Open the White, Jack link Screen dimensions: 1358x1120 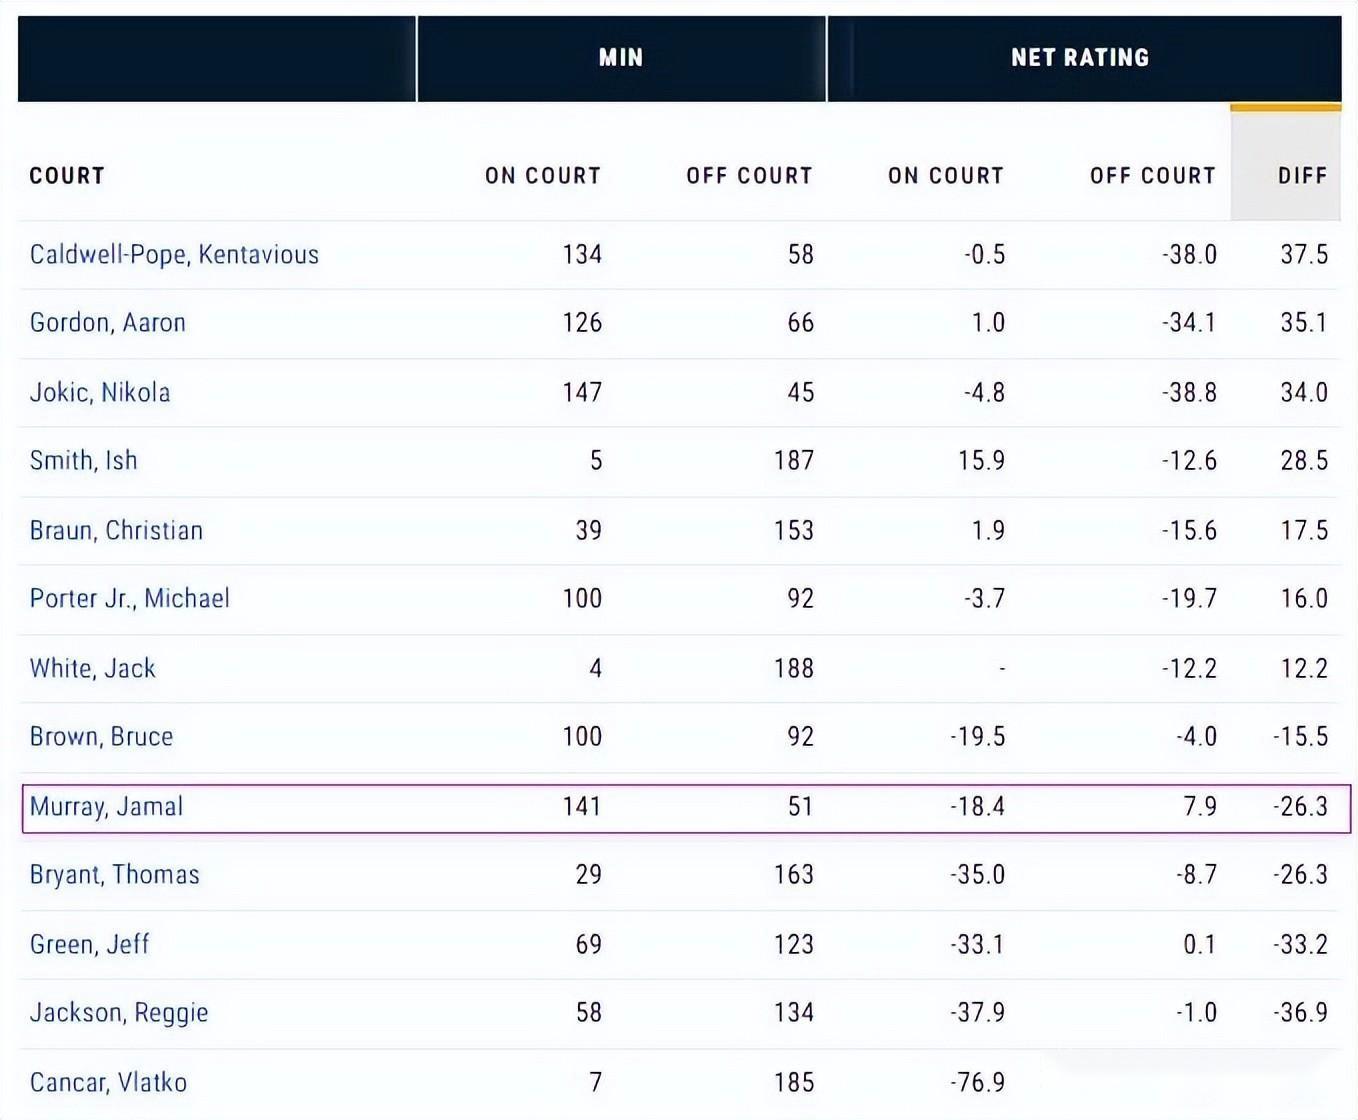click(93, 668)
